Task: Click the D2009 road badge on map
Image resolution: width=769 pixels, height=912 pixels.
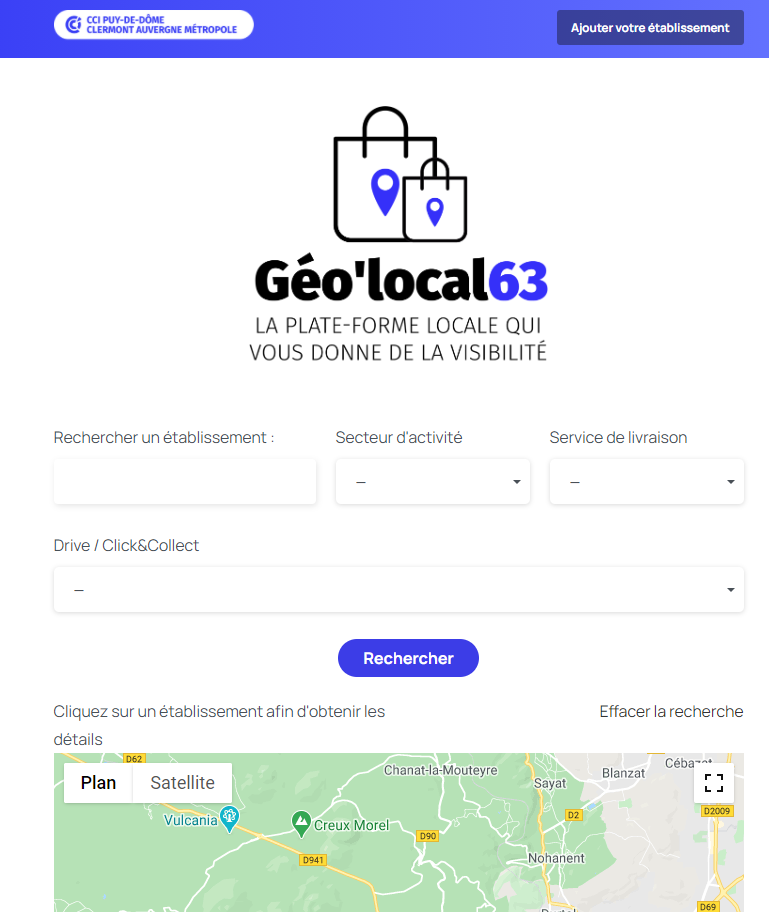Action: (717, 811)
